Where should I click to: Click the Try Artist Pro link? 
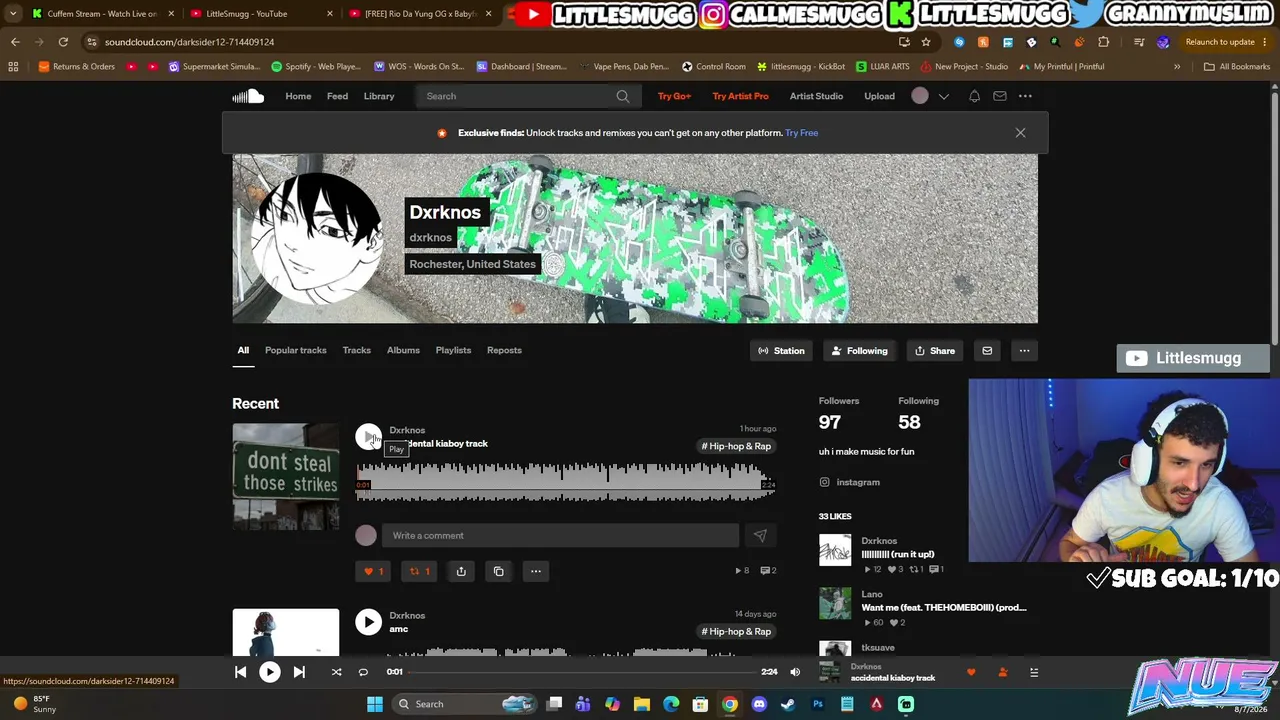pos(740,96)
